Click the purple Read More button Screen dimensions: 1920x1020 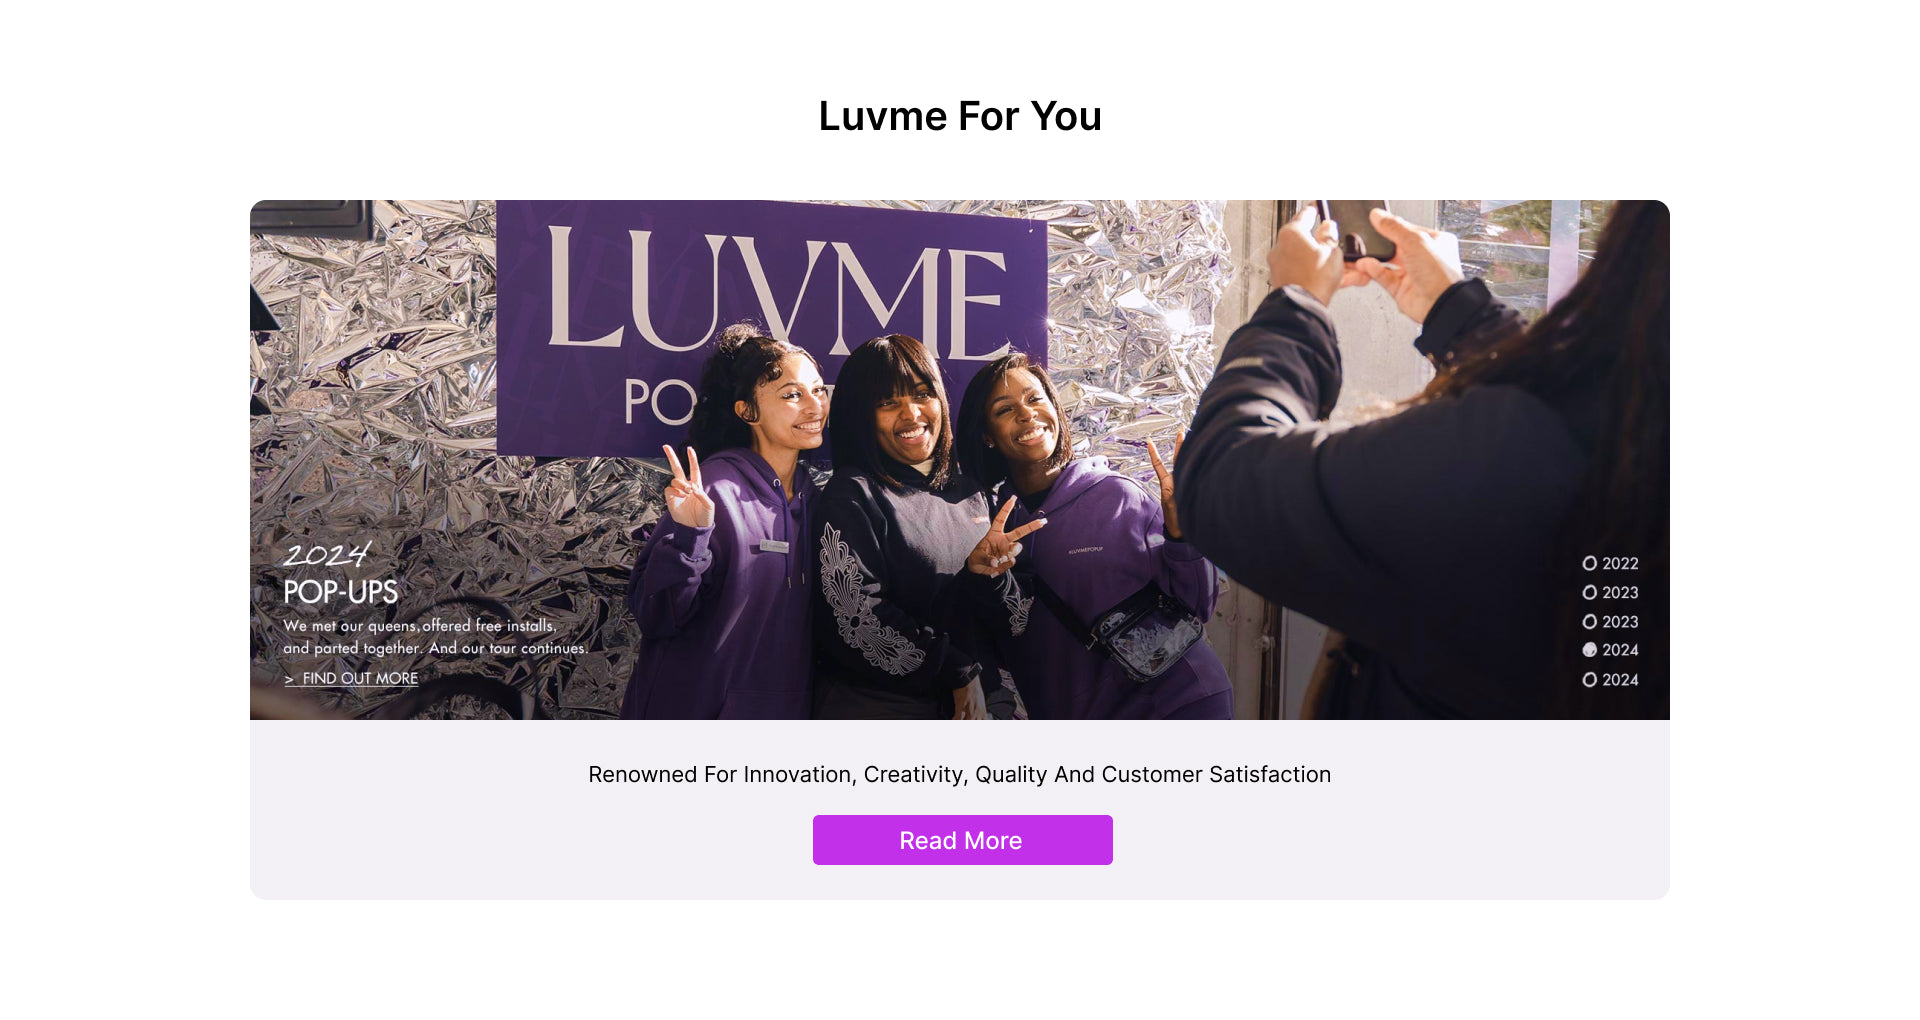coord(962,840)
